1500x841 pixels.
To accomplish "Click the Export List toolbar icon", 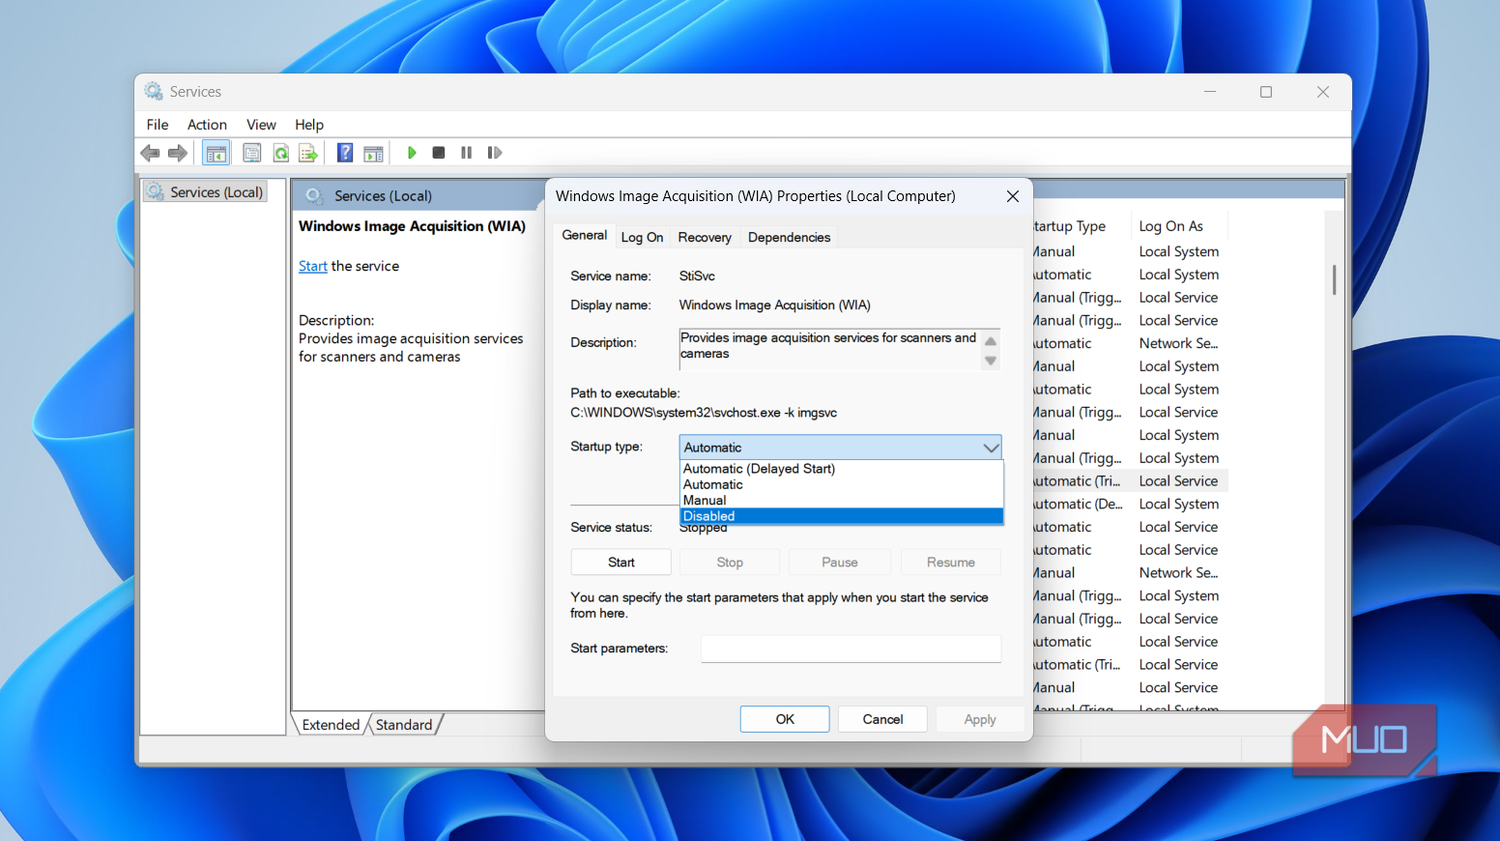I will (308, 153).
